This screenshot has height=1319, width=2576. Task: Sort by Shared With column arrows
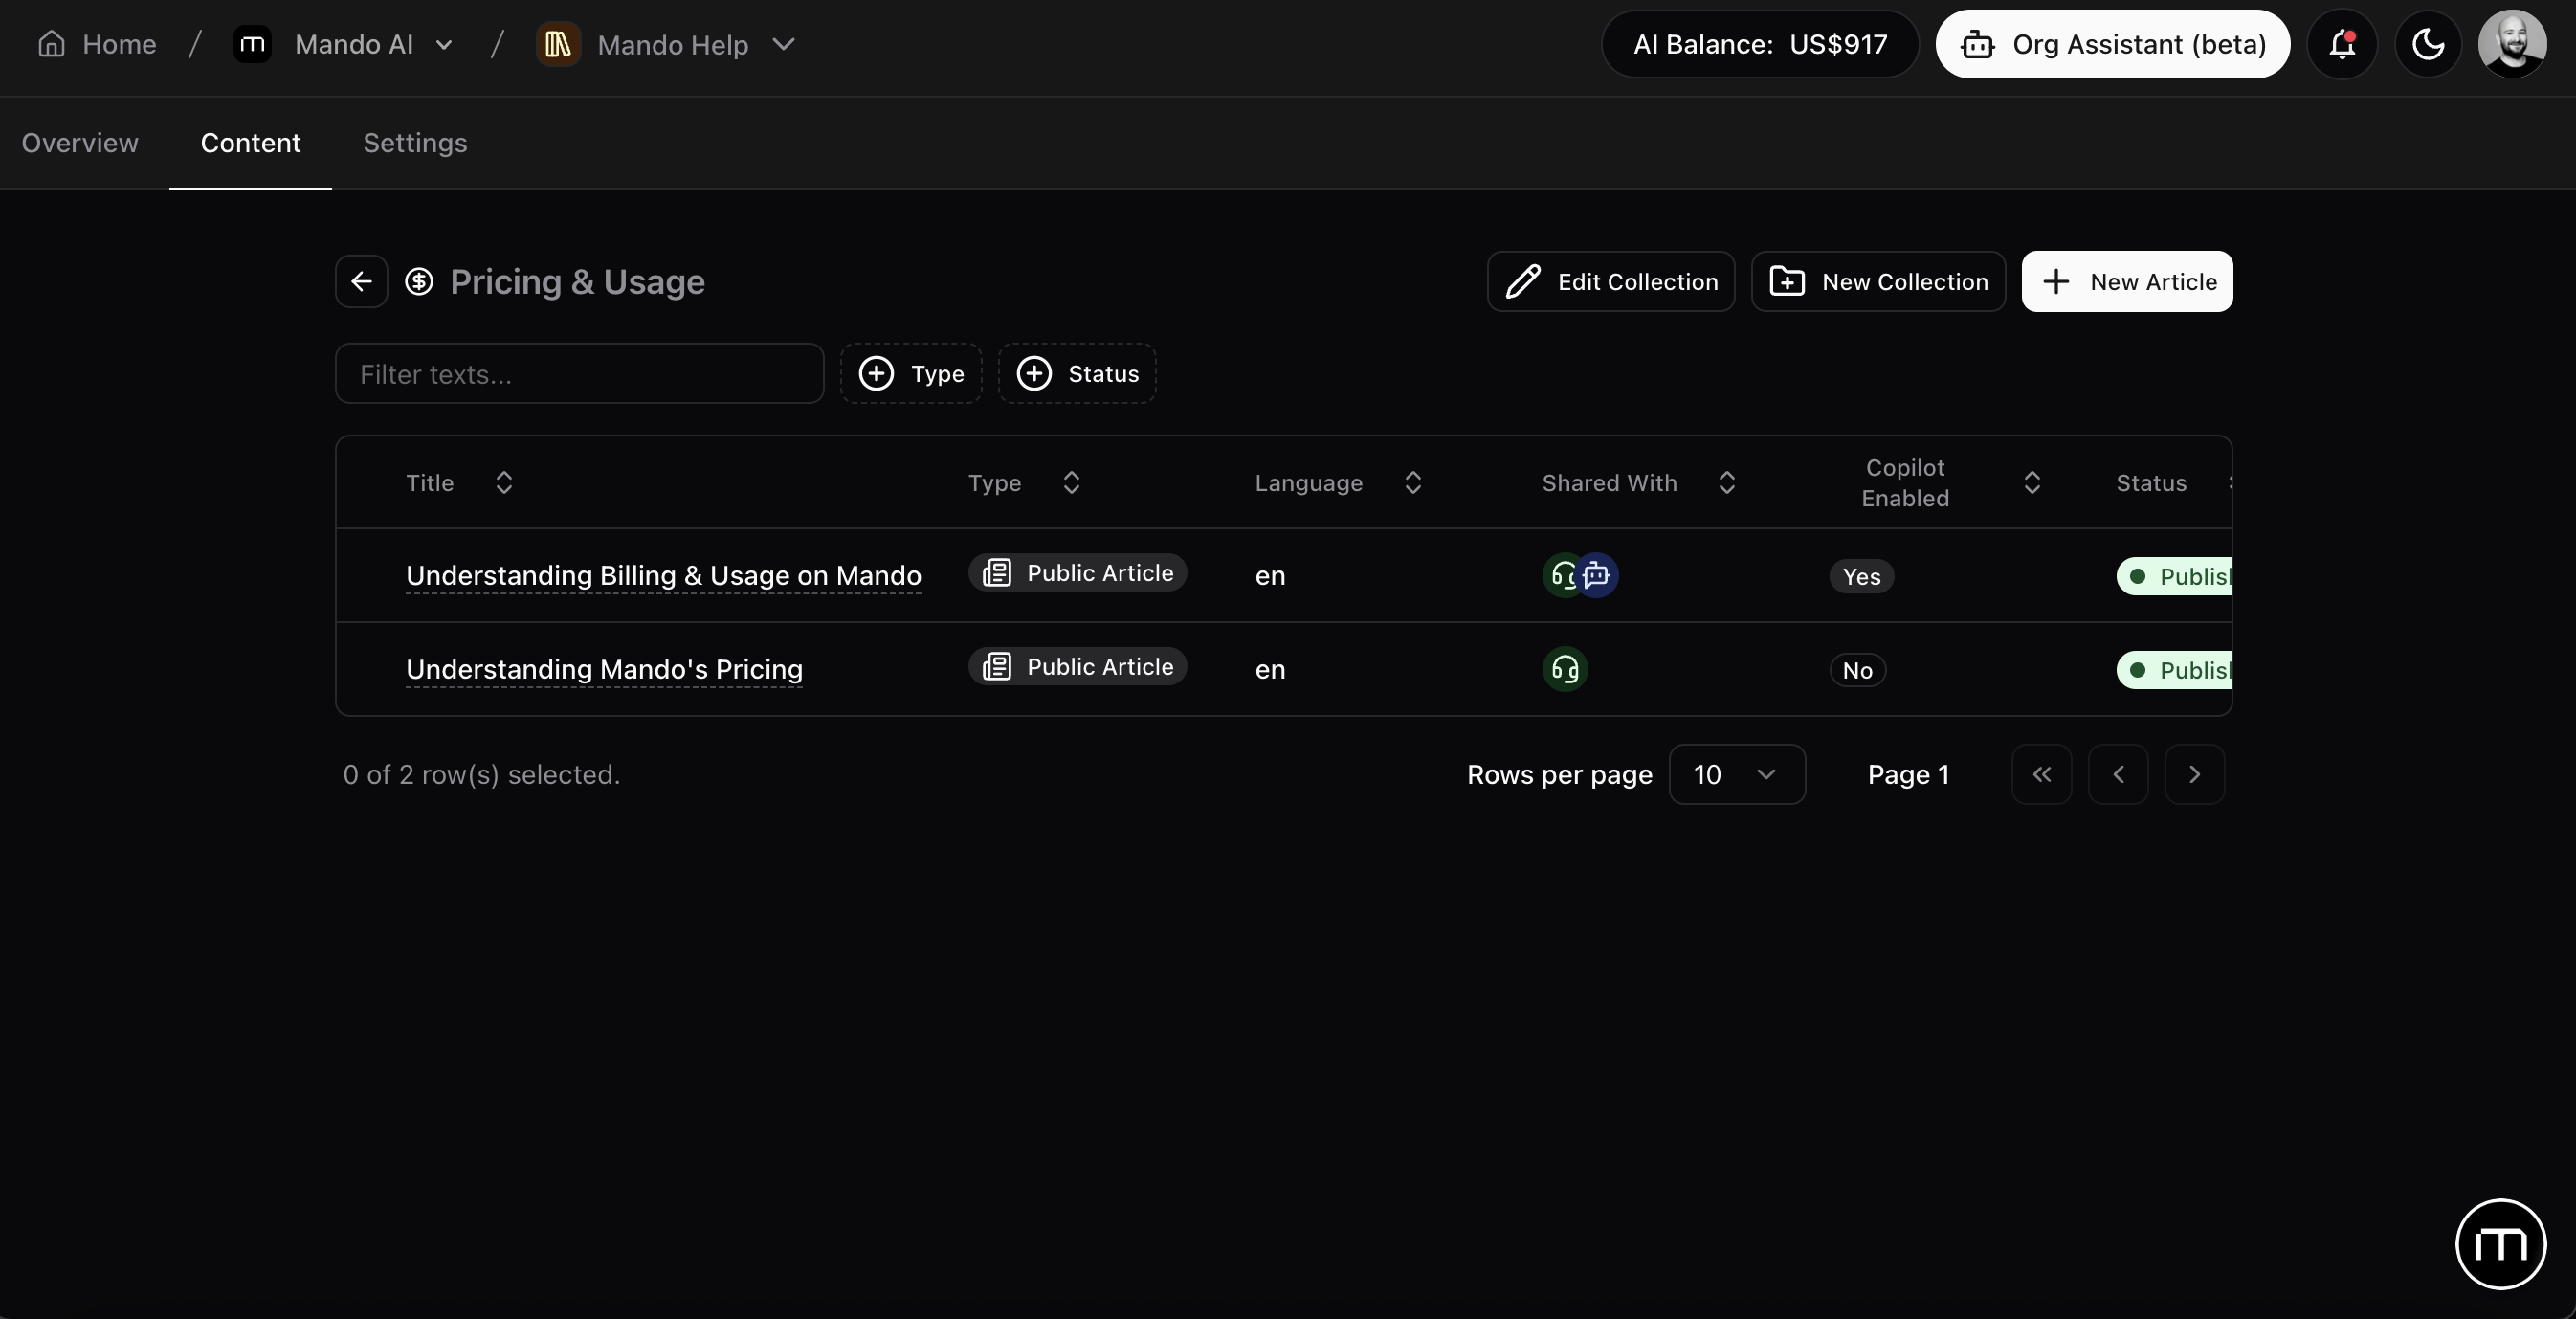pos(1726,482)
